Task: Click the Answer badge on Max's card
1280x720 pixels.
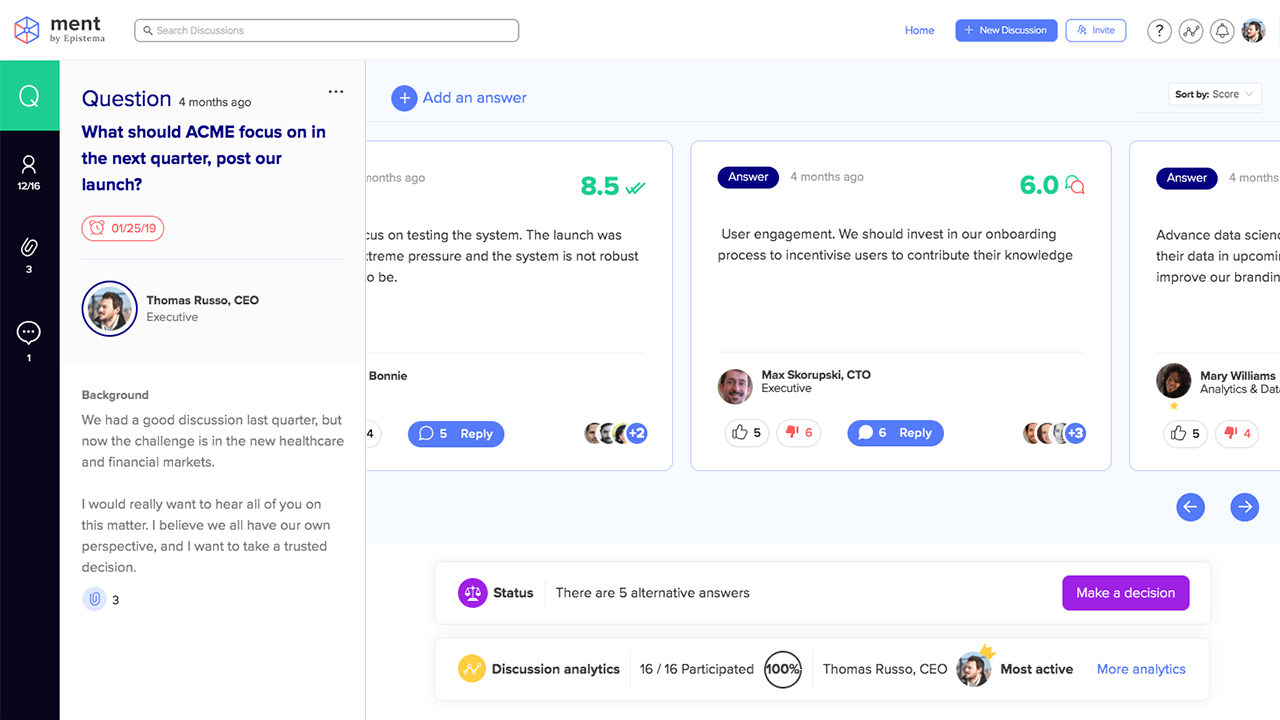Action: pos(748,177)
